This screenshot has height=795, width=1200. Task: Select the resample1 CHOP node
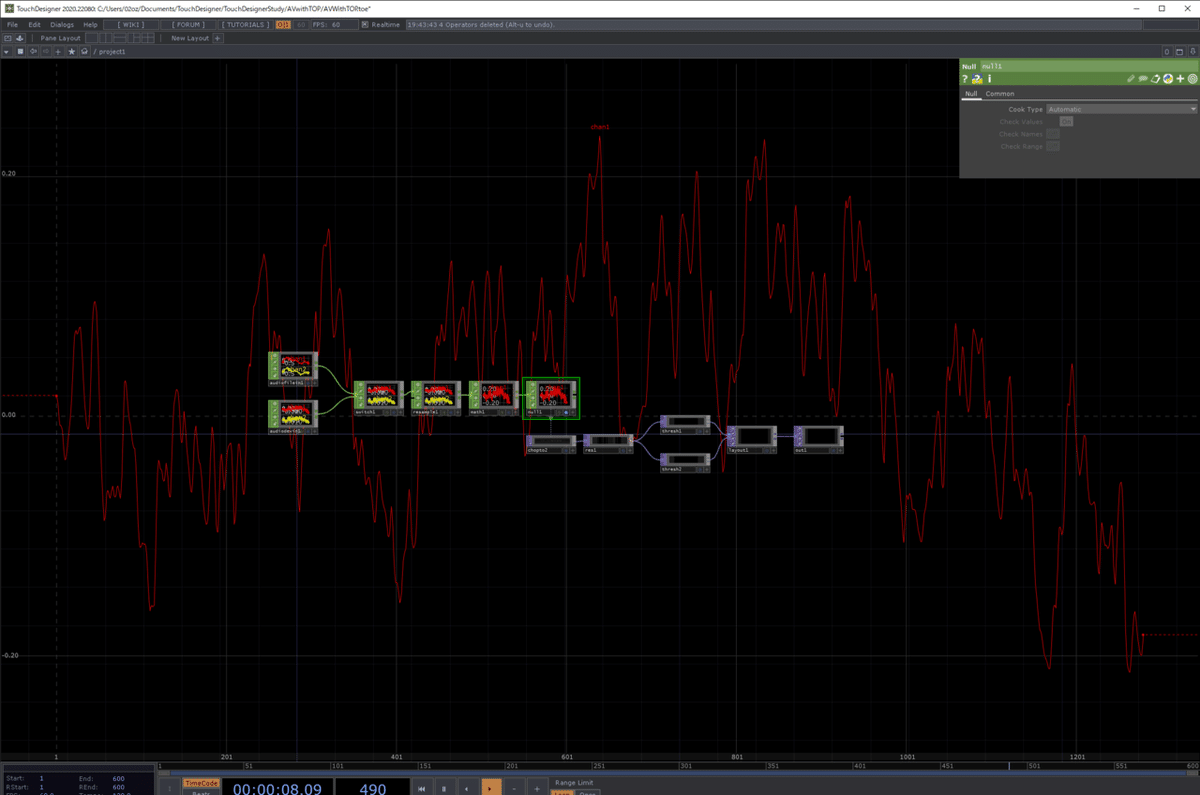tap(436, 397)
